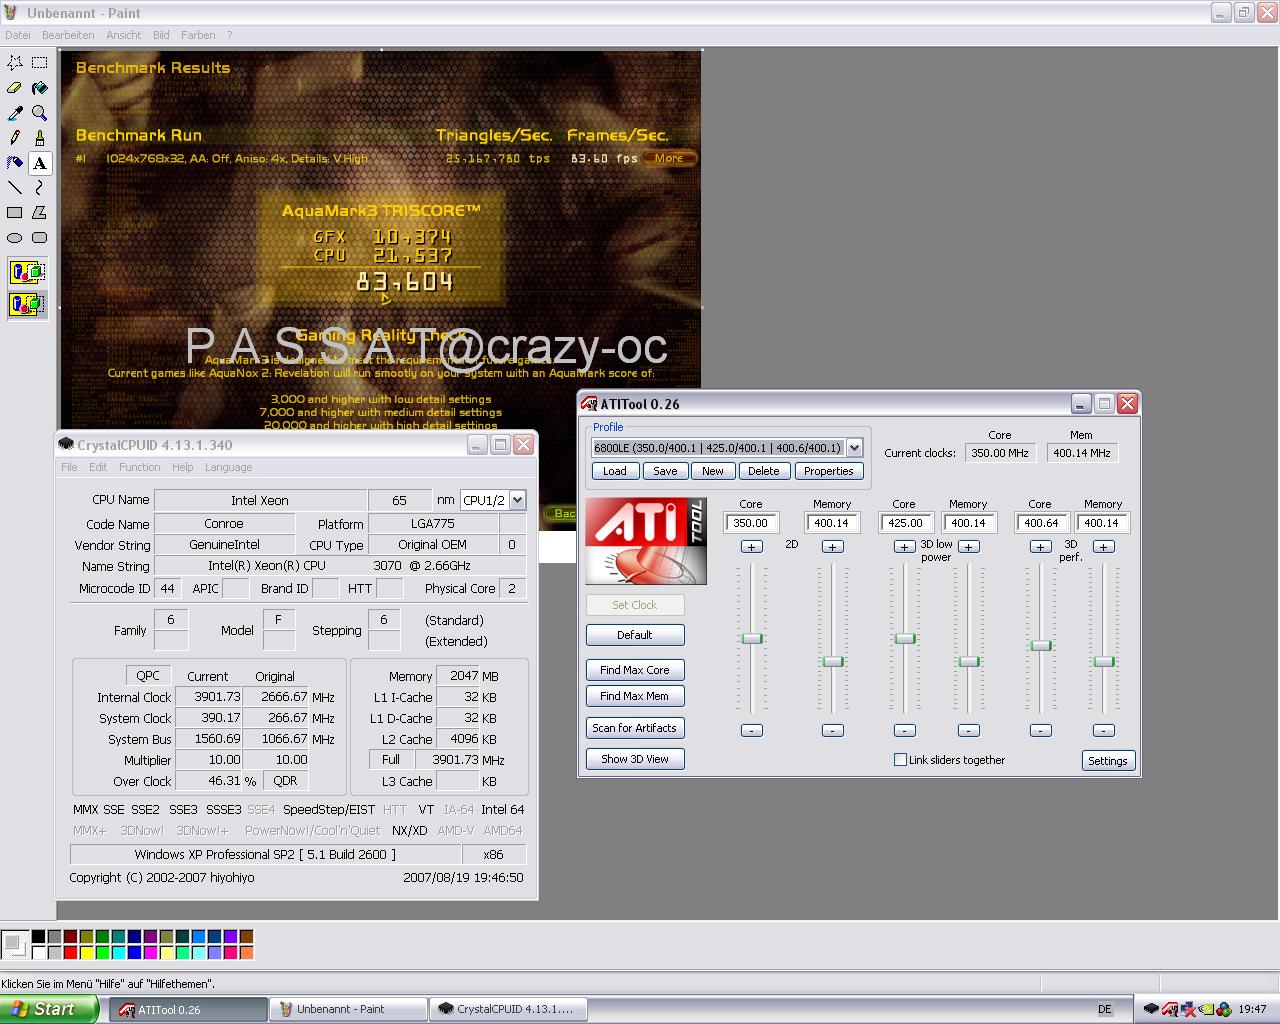Screen dimensions: 1280x1024
Task: Decrease 3D perf. Memory with minus button
Action: pos(1103,730)
